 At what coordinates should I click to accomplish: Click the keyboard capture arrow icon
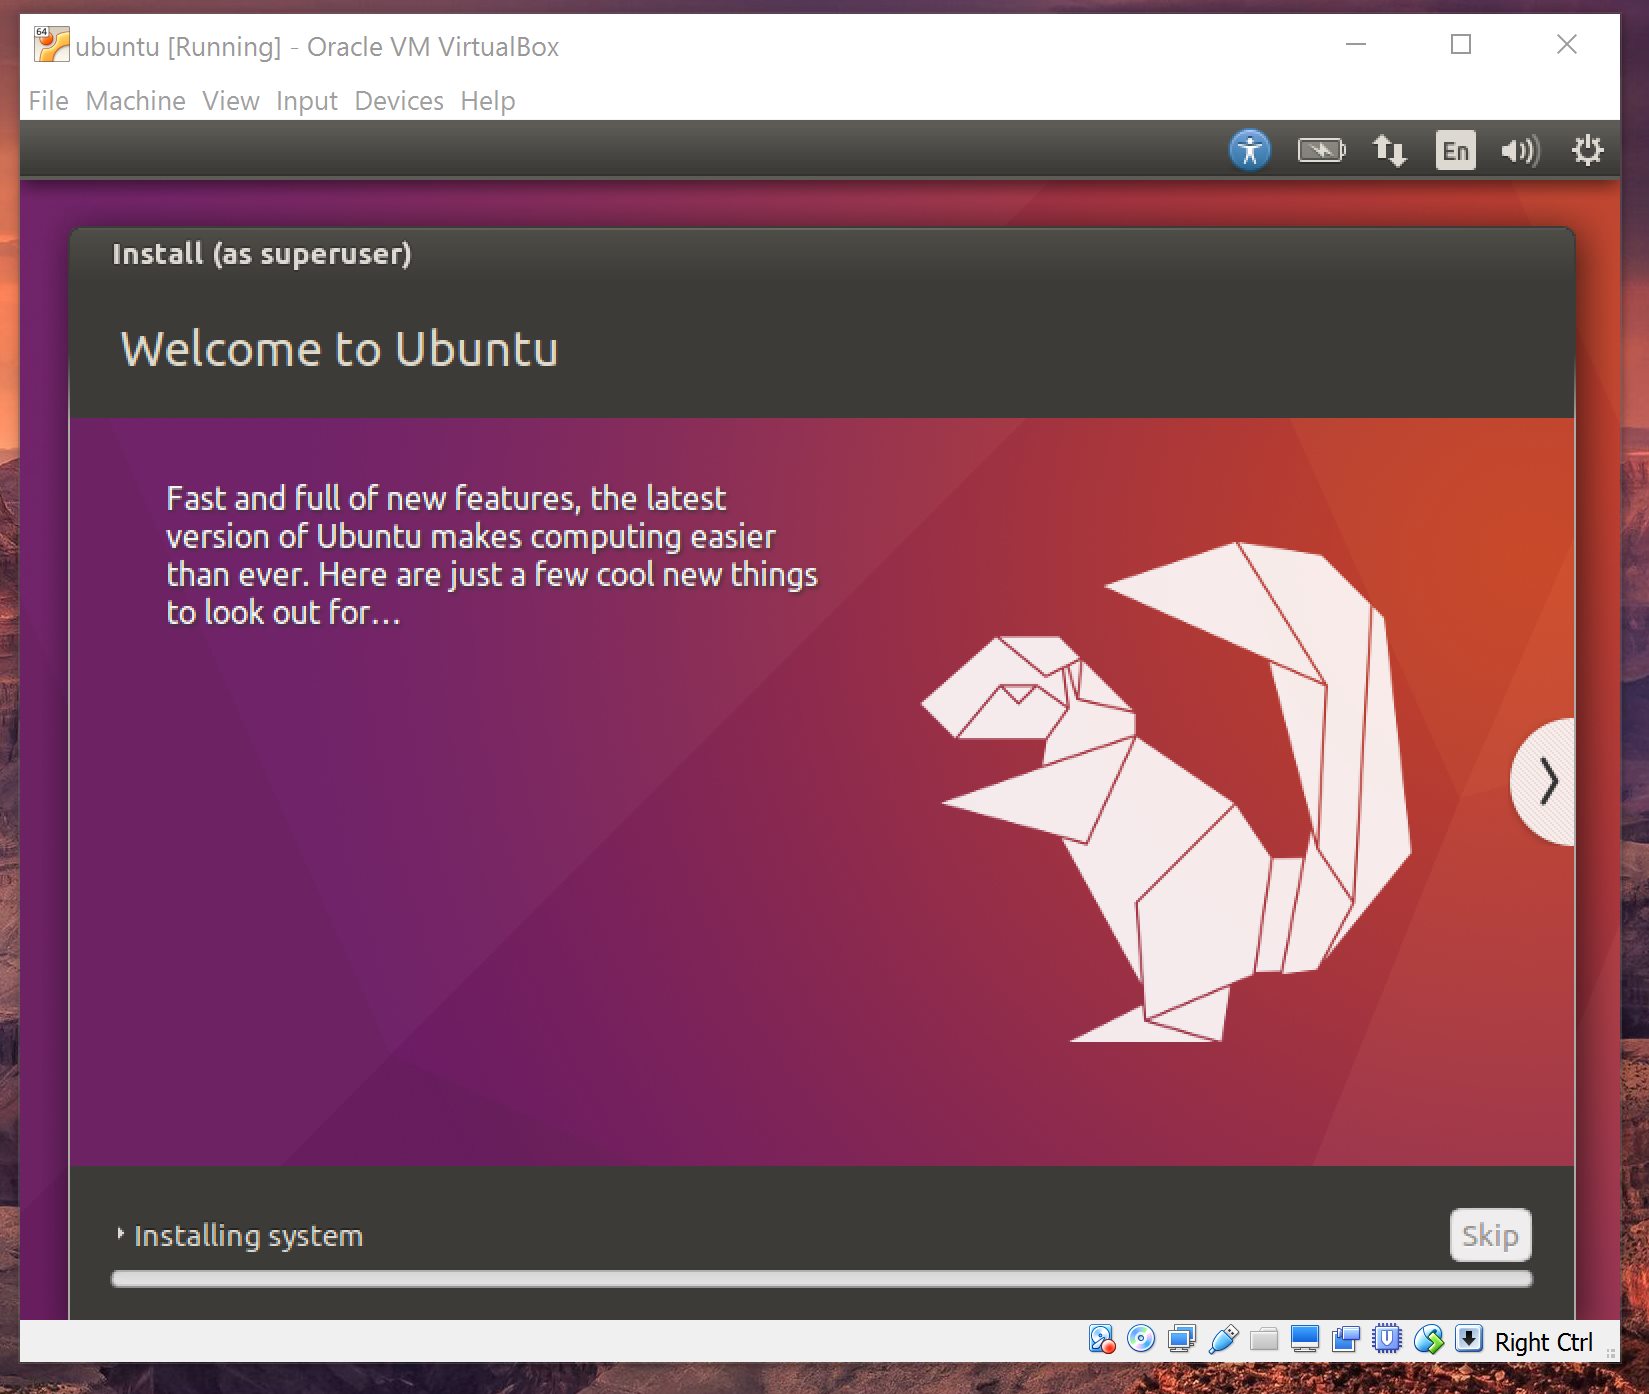[x=1469, y=1338]
